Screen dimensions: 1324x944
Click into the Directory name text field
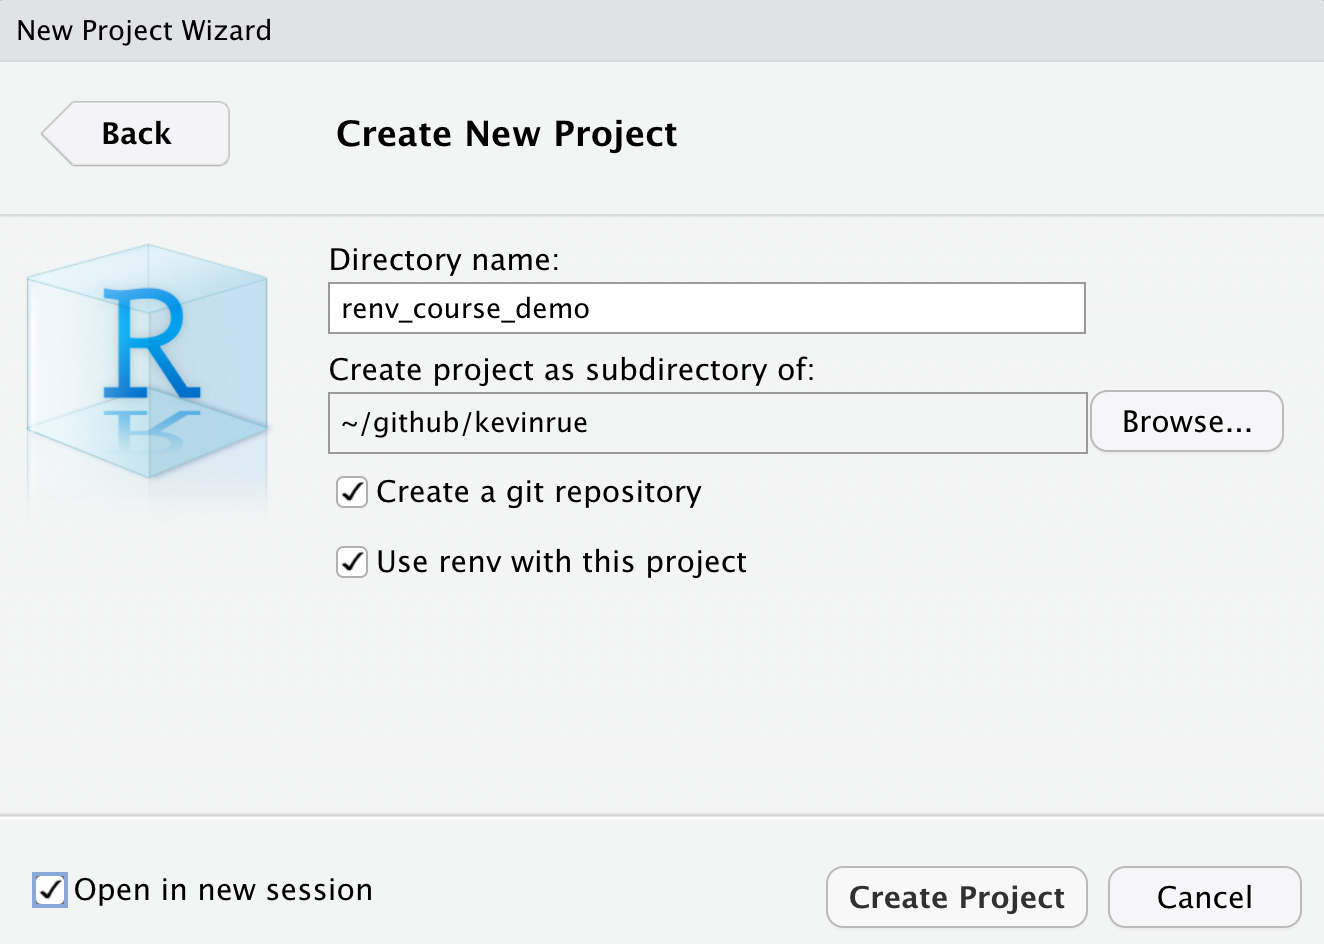(x=706, y=308)
